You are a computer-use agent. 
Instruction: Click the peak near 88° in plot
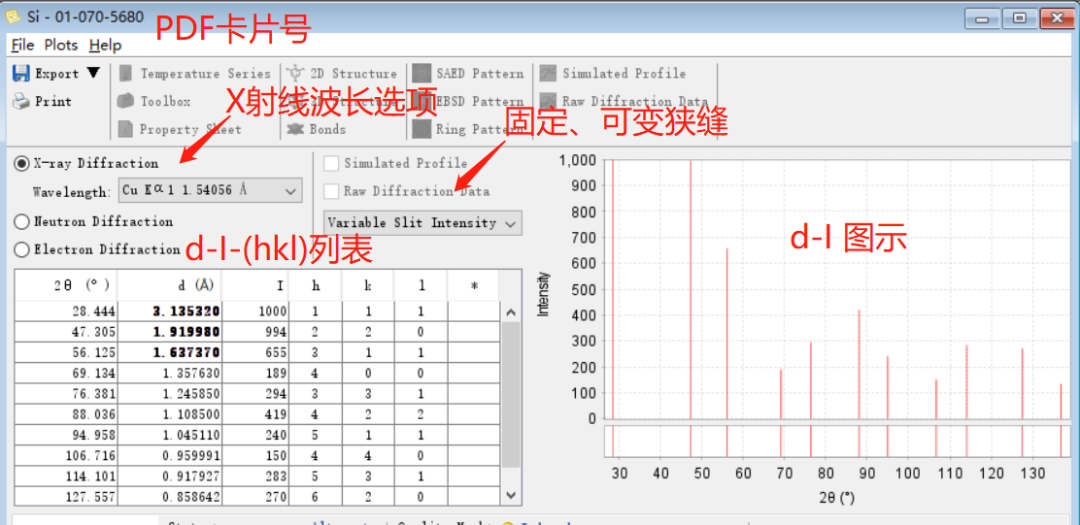pyautogui.click(x=859, y=364)
